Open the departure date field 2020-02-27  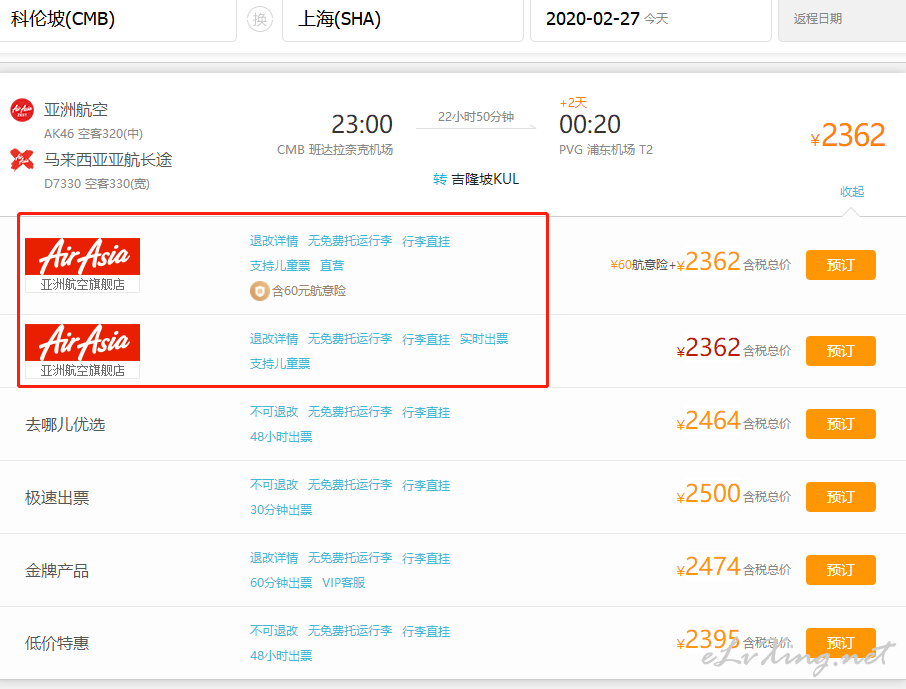(x=651, y=20)
